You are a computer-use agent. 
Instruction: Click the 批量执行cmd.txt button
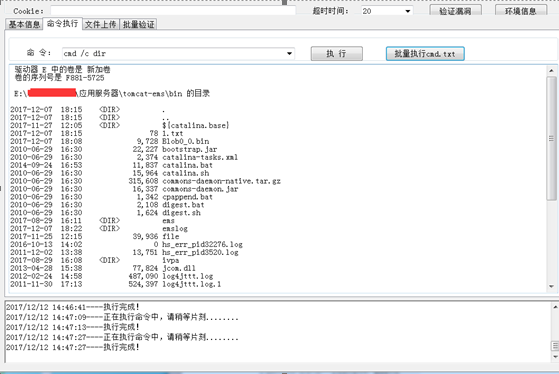click(x=425, y=53)
